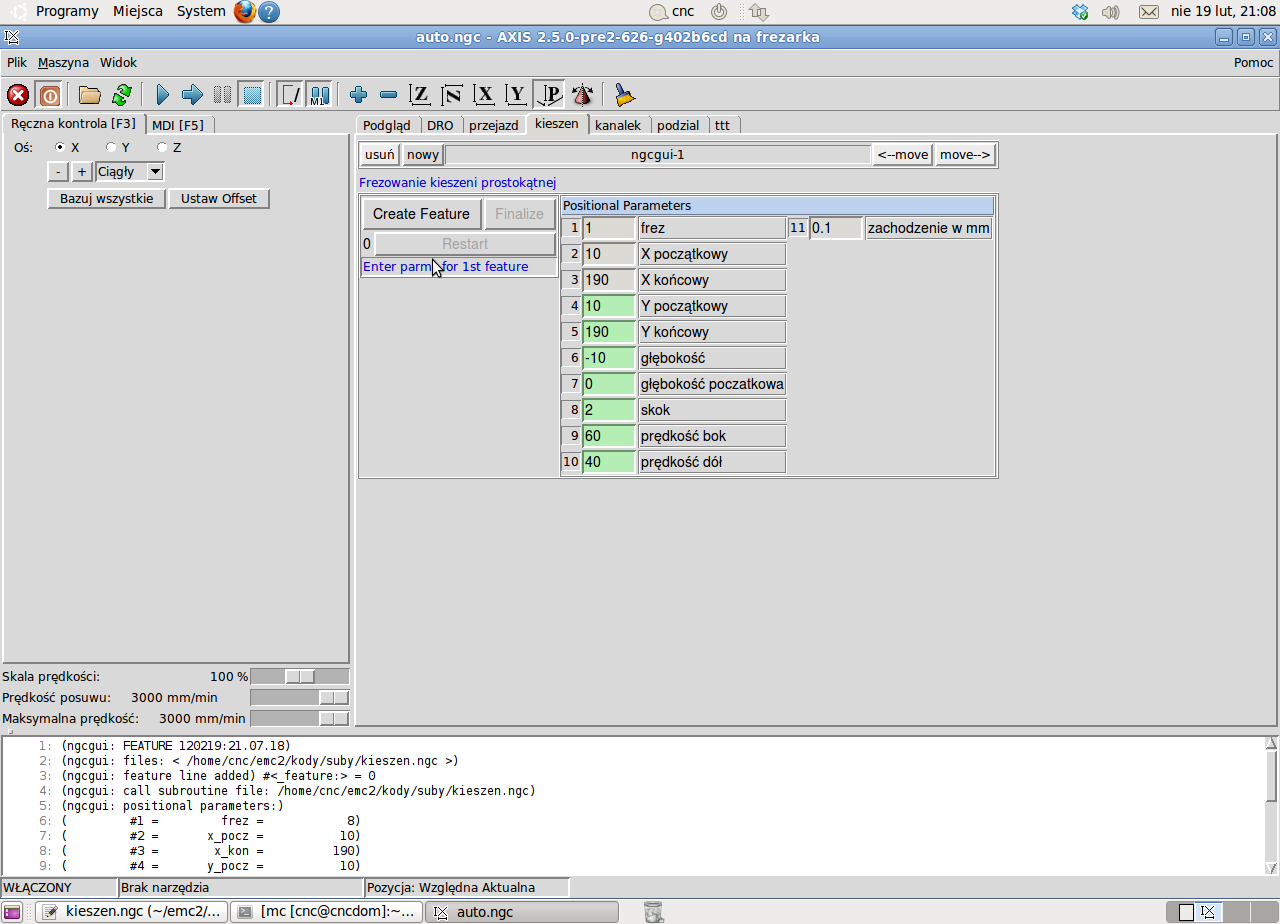Adjust the Prędkość posuwu slider
The height and width of the screenshot is (924, 1280).
coord(299,698)
